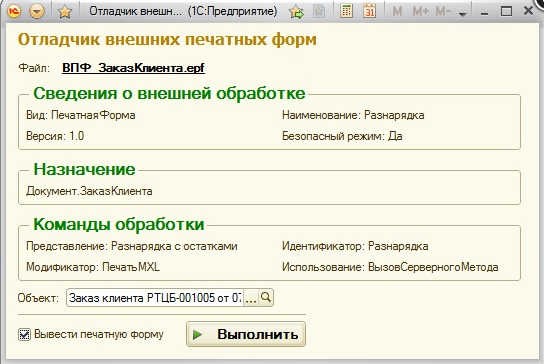Click the Объект input field

point(155,298)
